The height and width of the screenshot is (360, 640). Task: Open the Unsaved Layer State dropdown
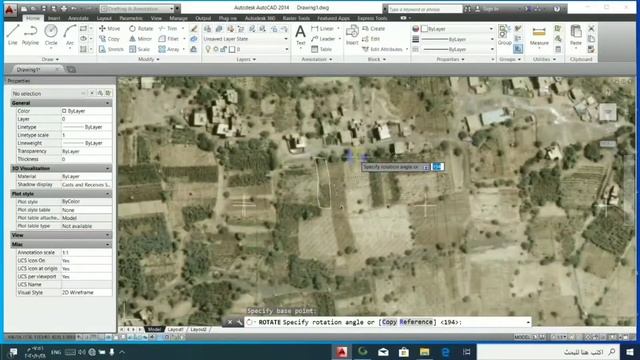tap(246, 39)
